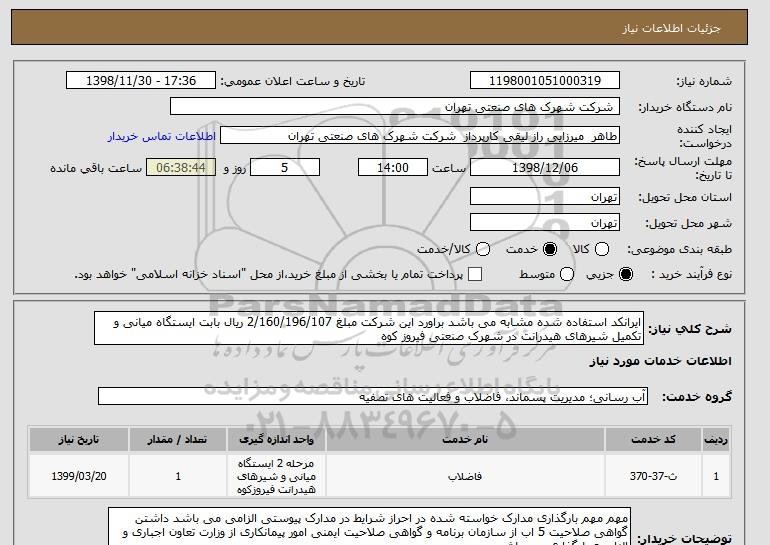Click unit cell مرحله 2 ایستگاه میانی
Image resolution: width=770 pixels, height=545 pixels.
[x=276, y=476]
